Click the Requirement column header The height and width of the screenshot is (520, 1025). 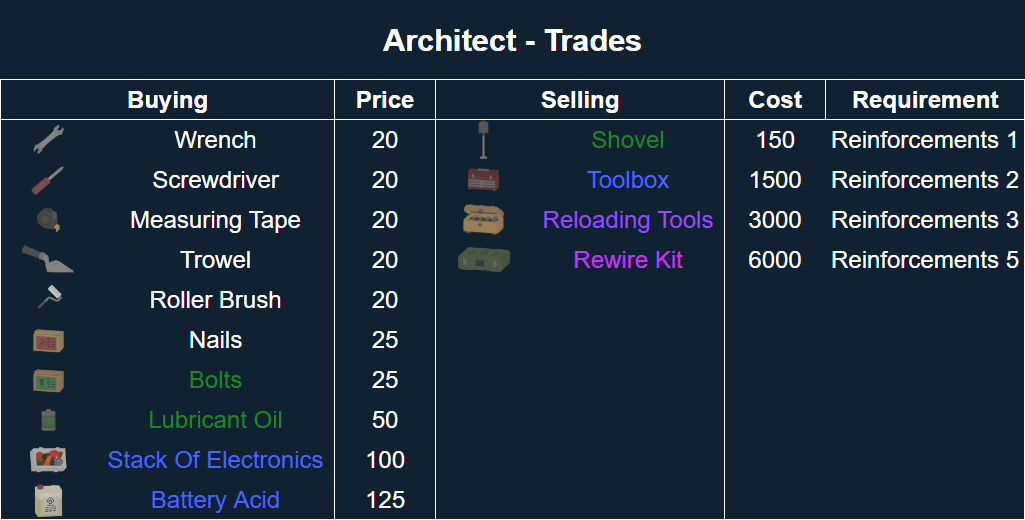[x=925, y=100]
